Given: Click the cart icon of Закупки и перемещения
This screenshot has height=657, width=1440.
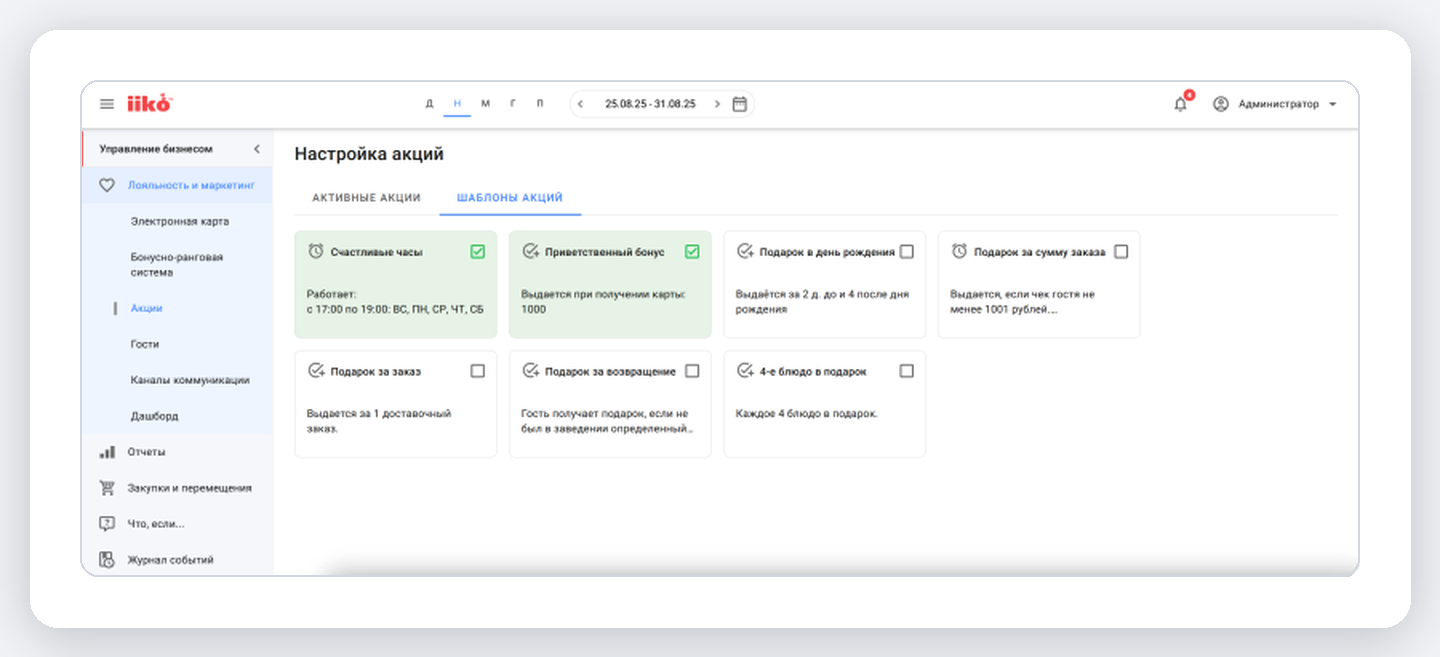Looking at the screenshot, I should 107,488.
